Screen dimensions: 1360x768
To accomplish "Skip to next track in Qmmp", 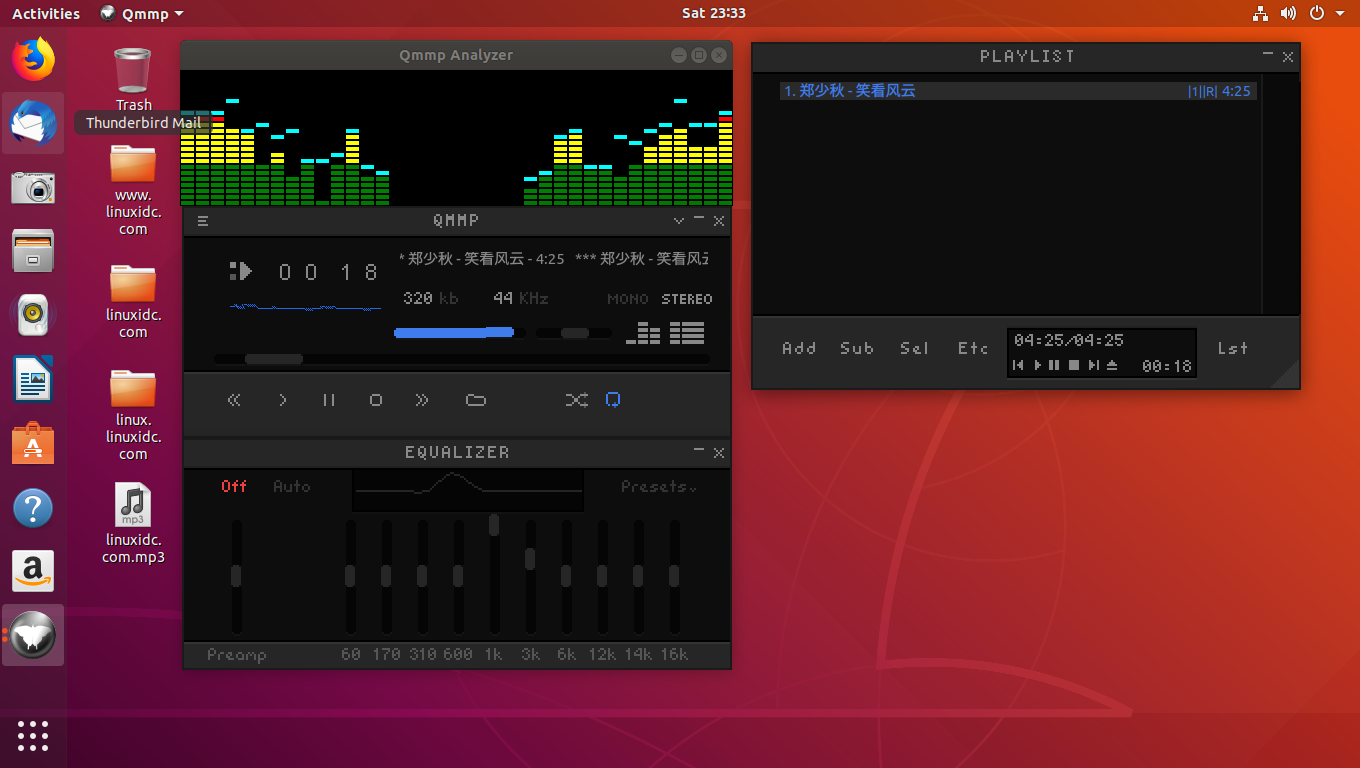I will 422,400.
